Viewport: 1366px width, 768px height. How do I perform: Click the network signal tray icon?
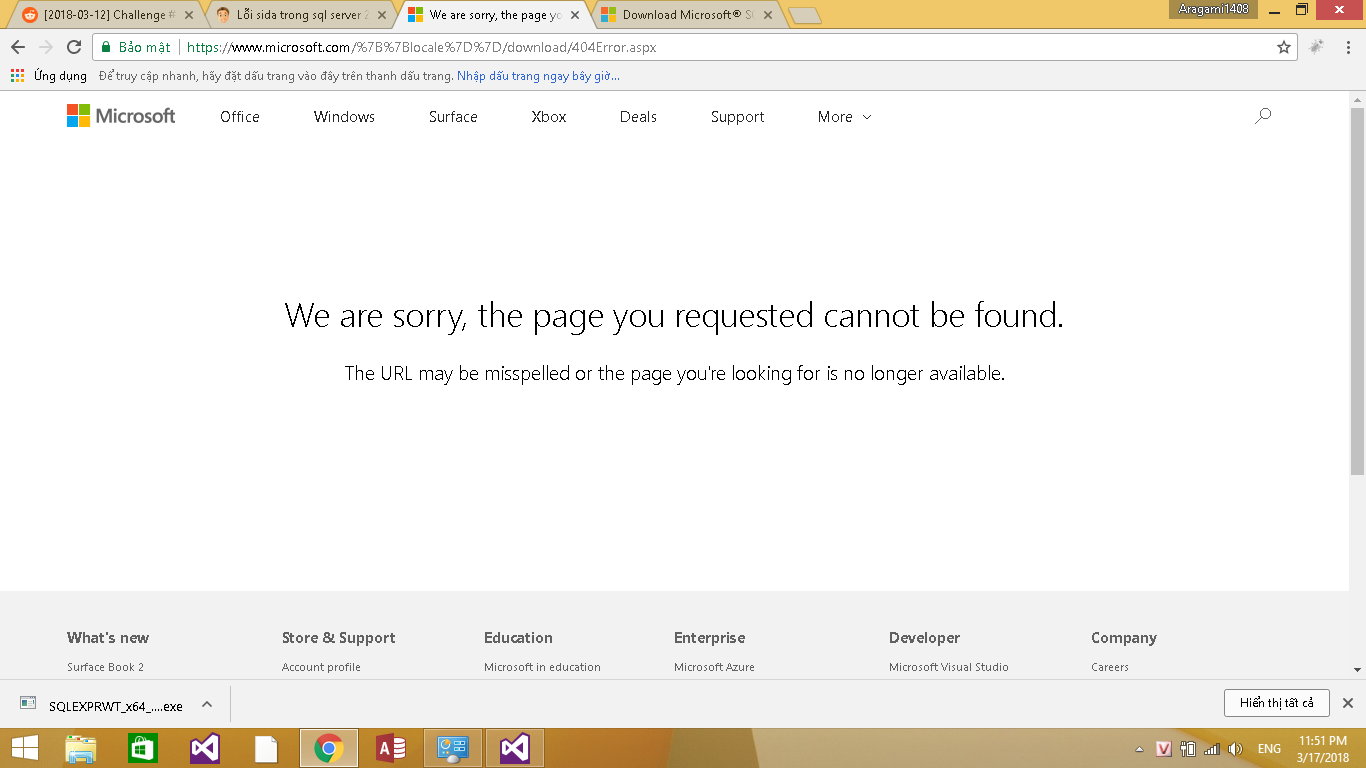tap(1211, 749)
